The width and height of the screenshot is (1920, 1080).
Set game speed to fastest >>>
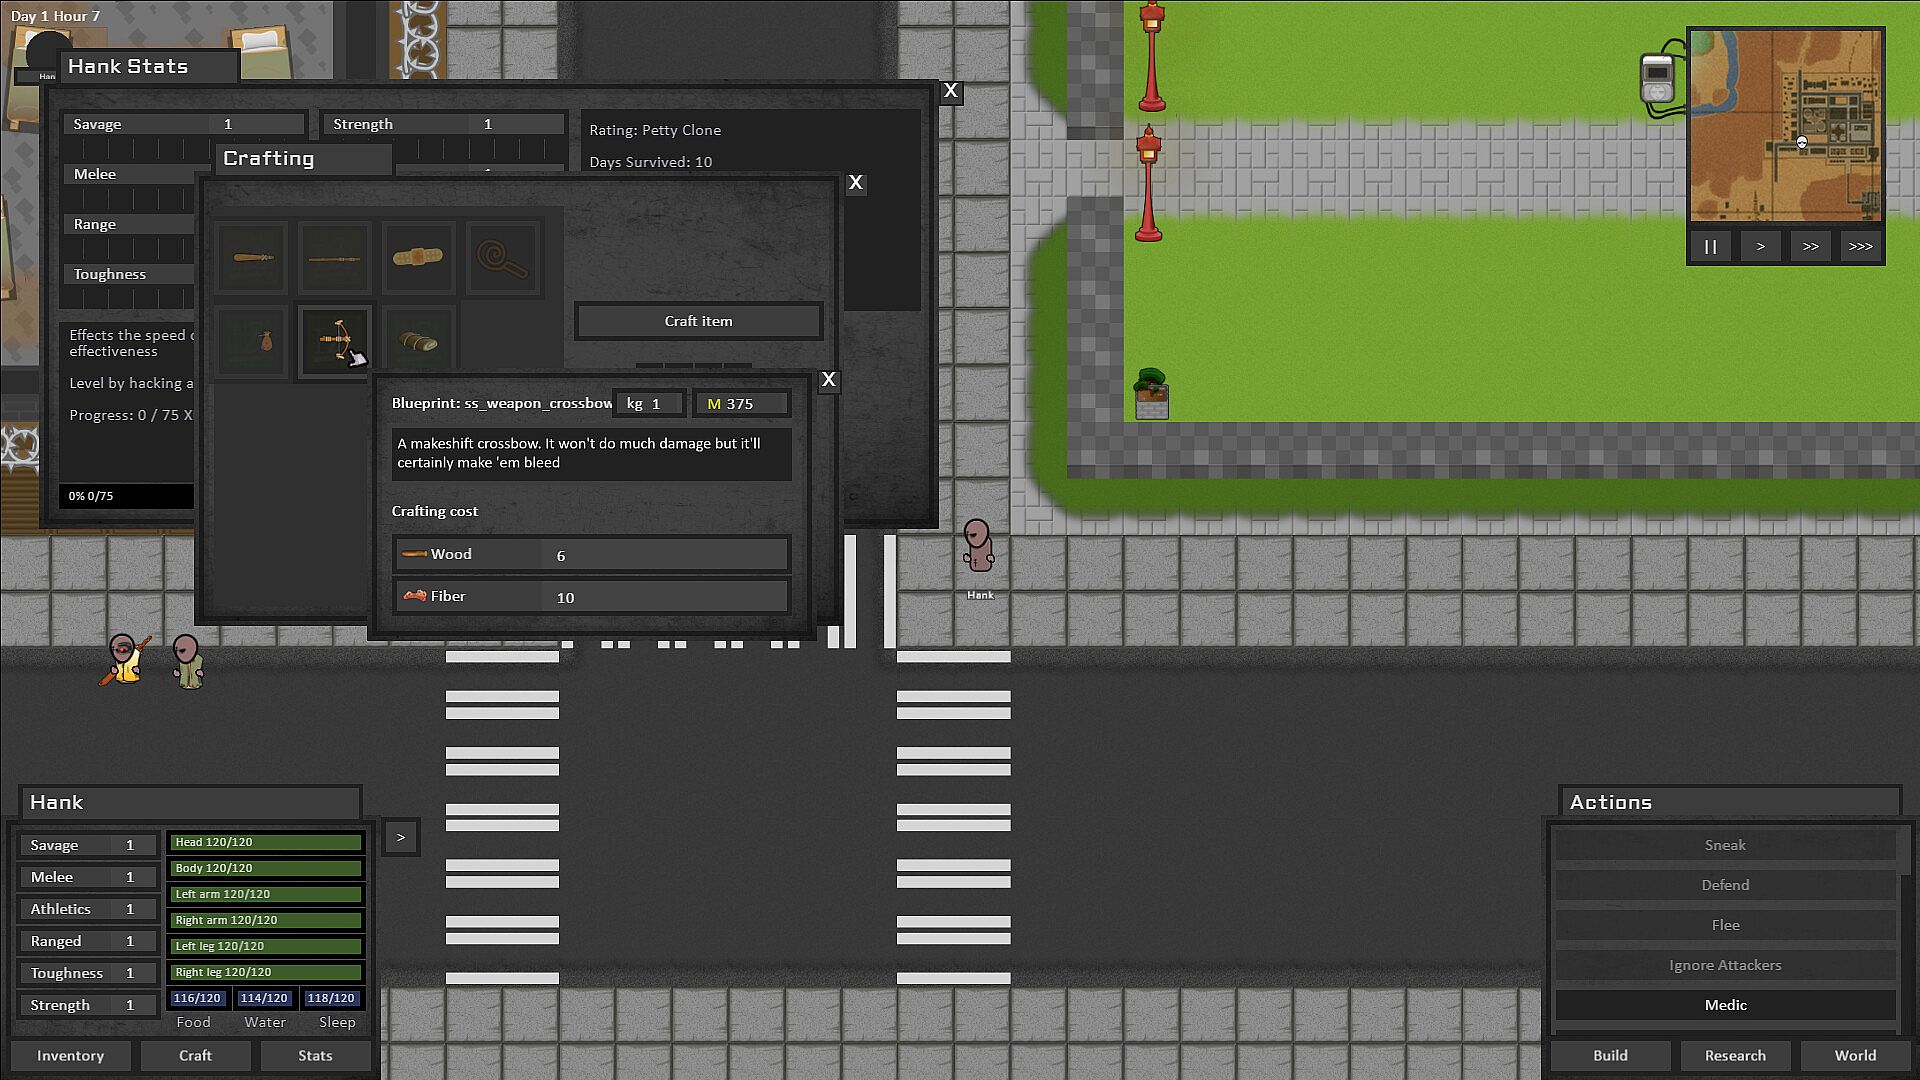pyautogui.click(x=1860, y=247)
